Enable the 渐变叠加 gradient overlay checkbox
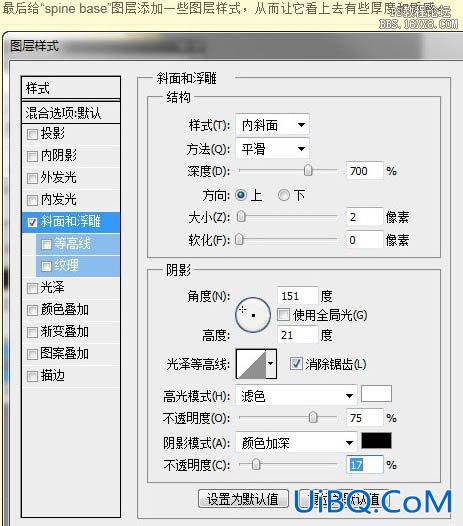This screenshot has height=526, width=463. [x=32, y=332]
